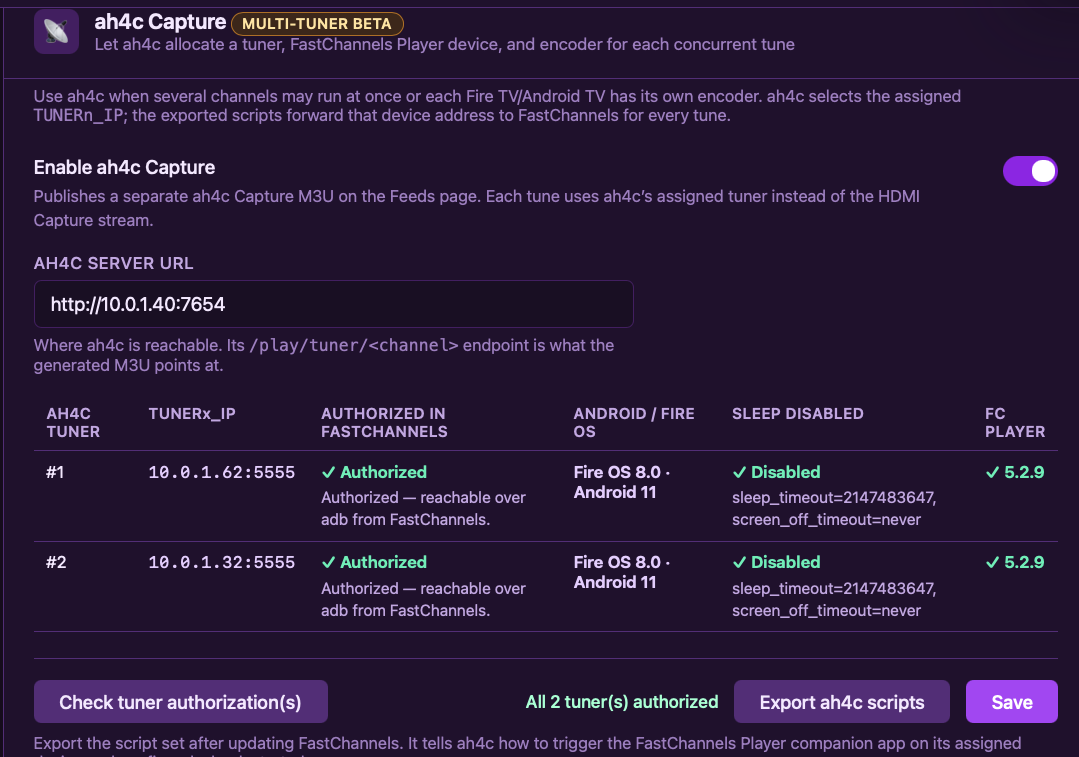The image size is (1079, 757).
Task: Select the 10.0.1.62:5555 tuner address
Action: click(222, 472)
